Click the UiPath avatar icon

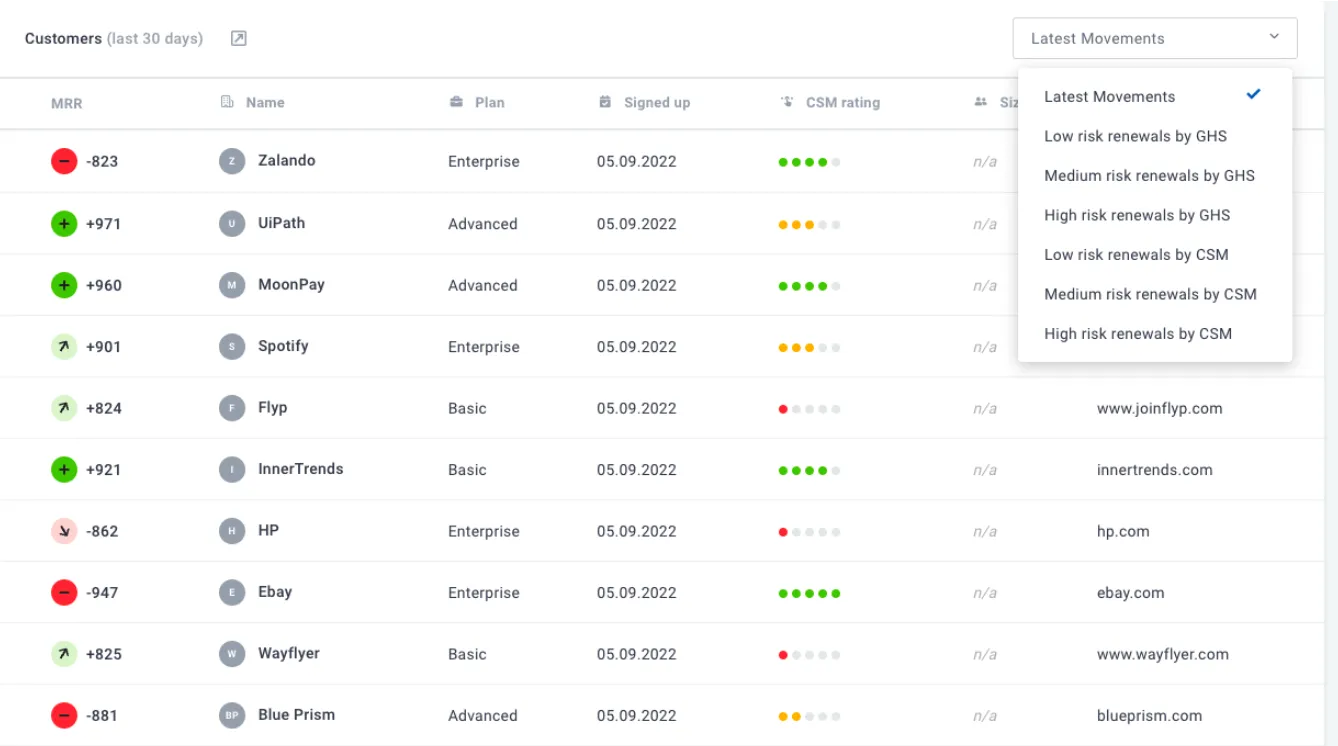coord(232,224)
